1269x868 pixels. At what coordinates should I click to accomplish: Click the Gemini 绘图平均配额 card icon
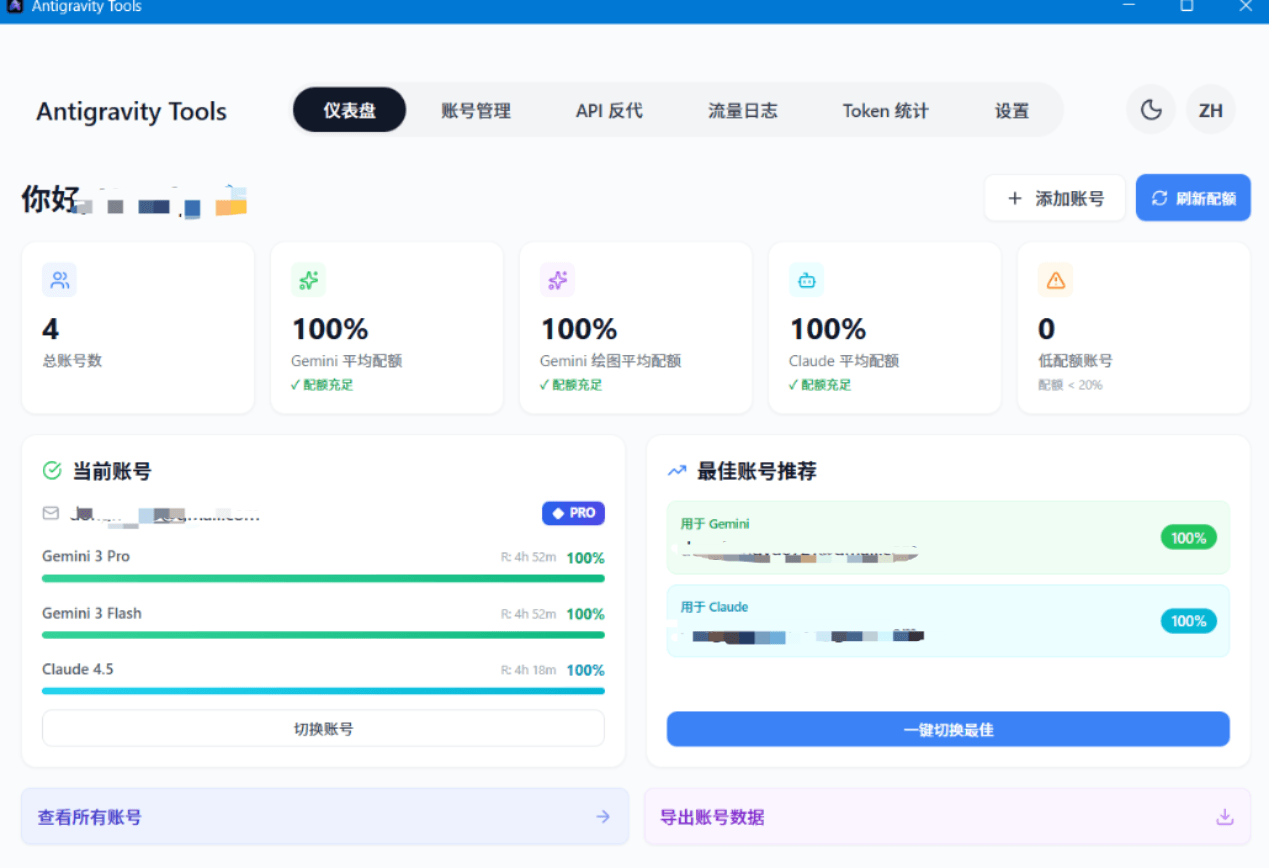point(557,280)
